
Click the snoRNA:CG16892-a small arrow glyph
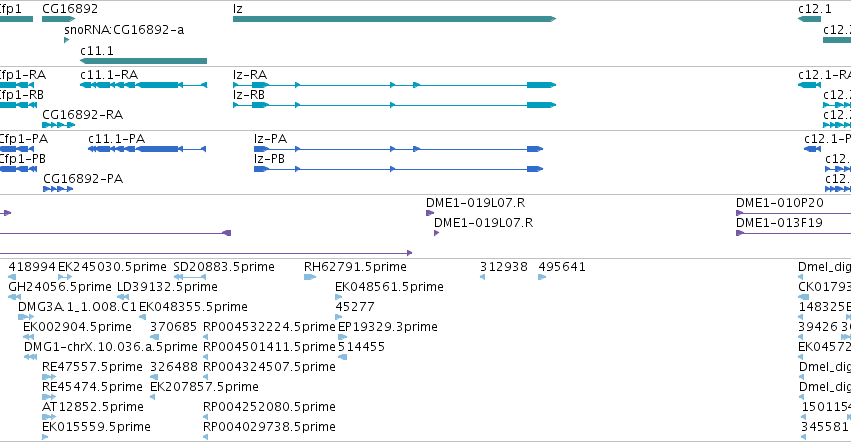click(x=67, y=40)
